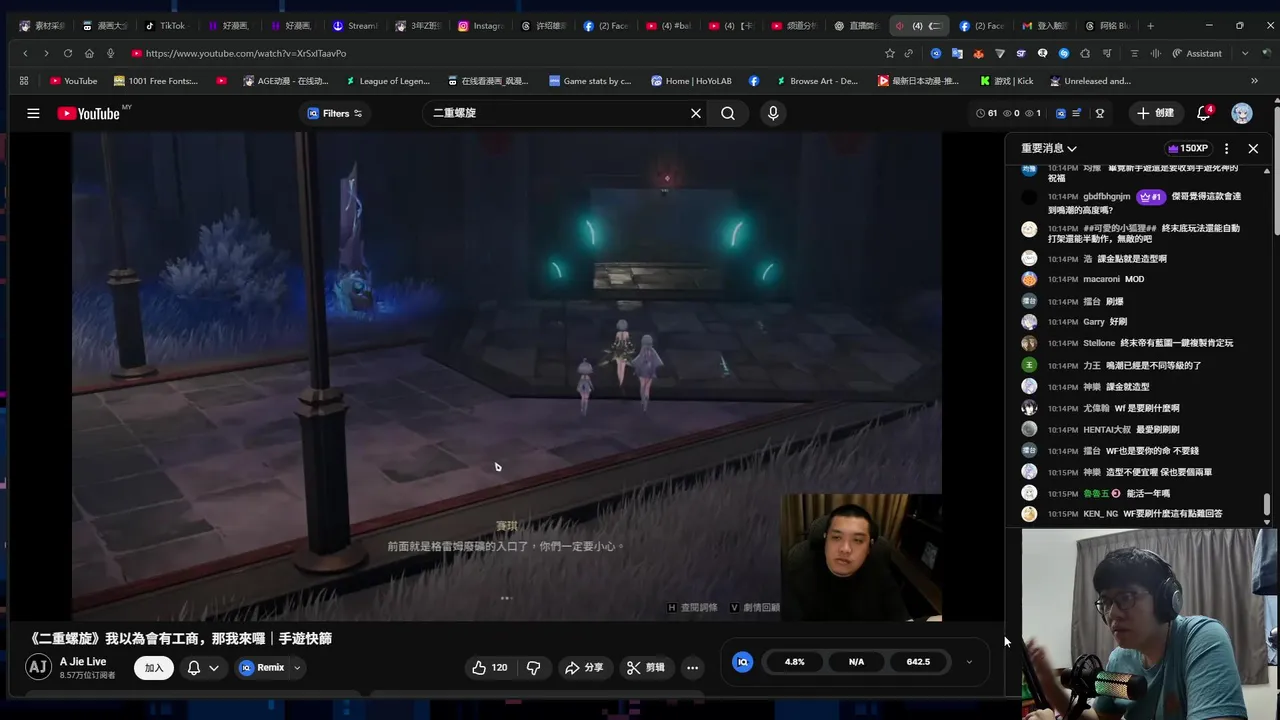Open the 150XP chat points badge
1280x720 pixels.
click(1189, 148)
